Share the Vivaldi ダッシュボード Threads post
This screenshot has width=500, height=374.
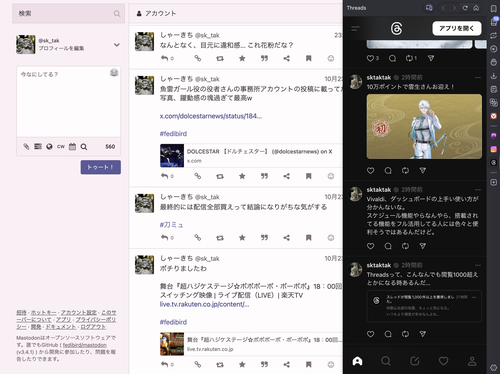423,246
